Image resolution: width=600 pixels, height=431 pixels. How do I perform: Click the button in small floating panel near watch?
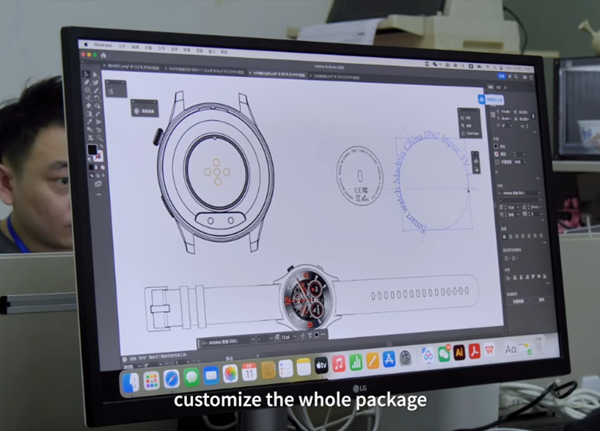coord(145,111)
